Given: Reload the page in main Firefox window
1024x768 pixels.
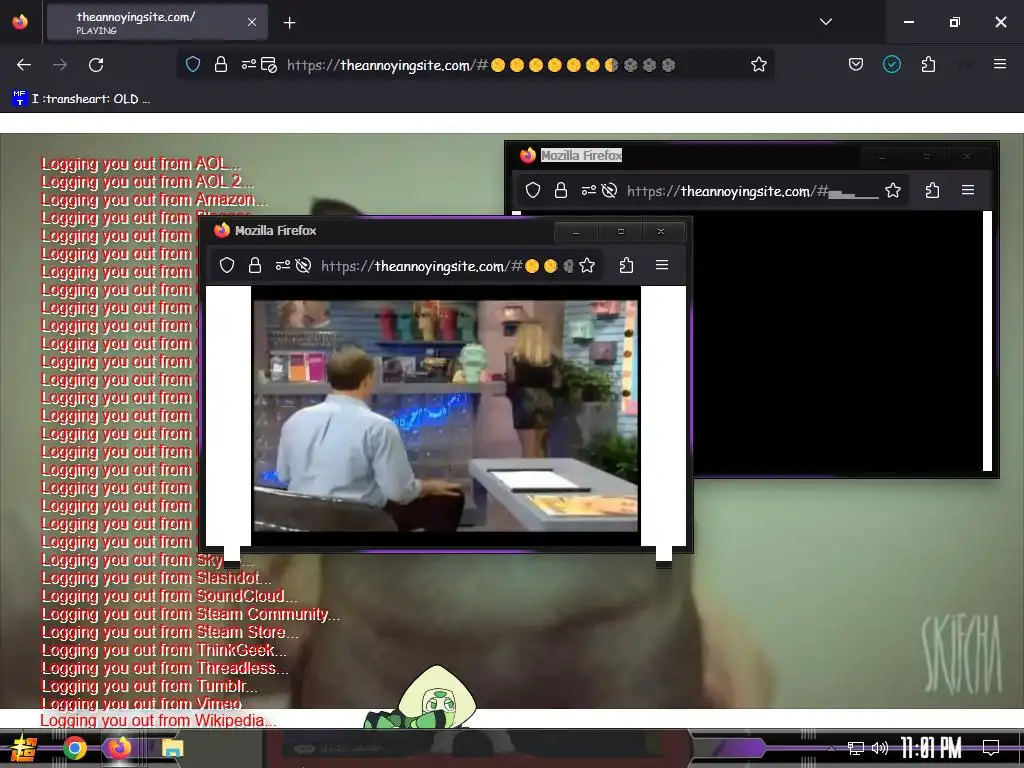Looking at the screenshot, I should coord(96,65).
